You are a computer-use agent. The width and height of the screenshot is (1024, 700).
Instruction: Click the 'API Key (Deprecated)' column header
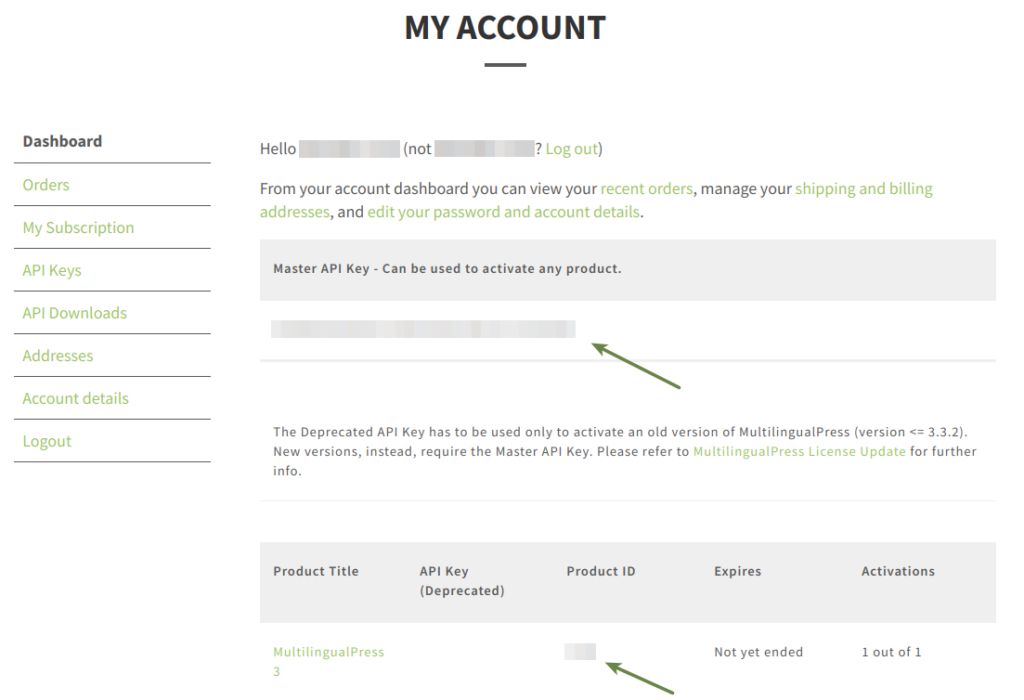click(461, 581)
